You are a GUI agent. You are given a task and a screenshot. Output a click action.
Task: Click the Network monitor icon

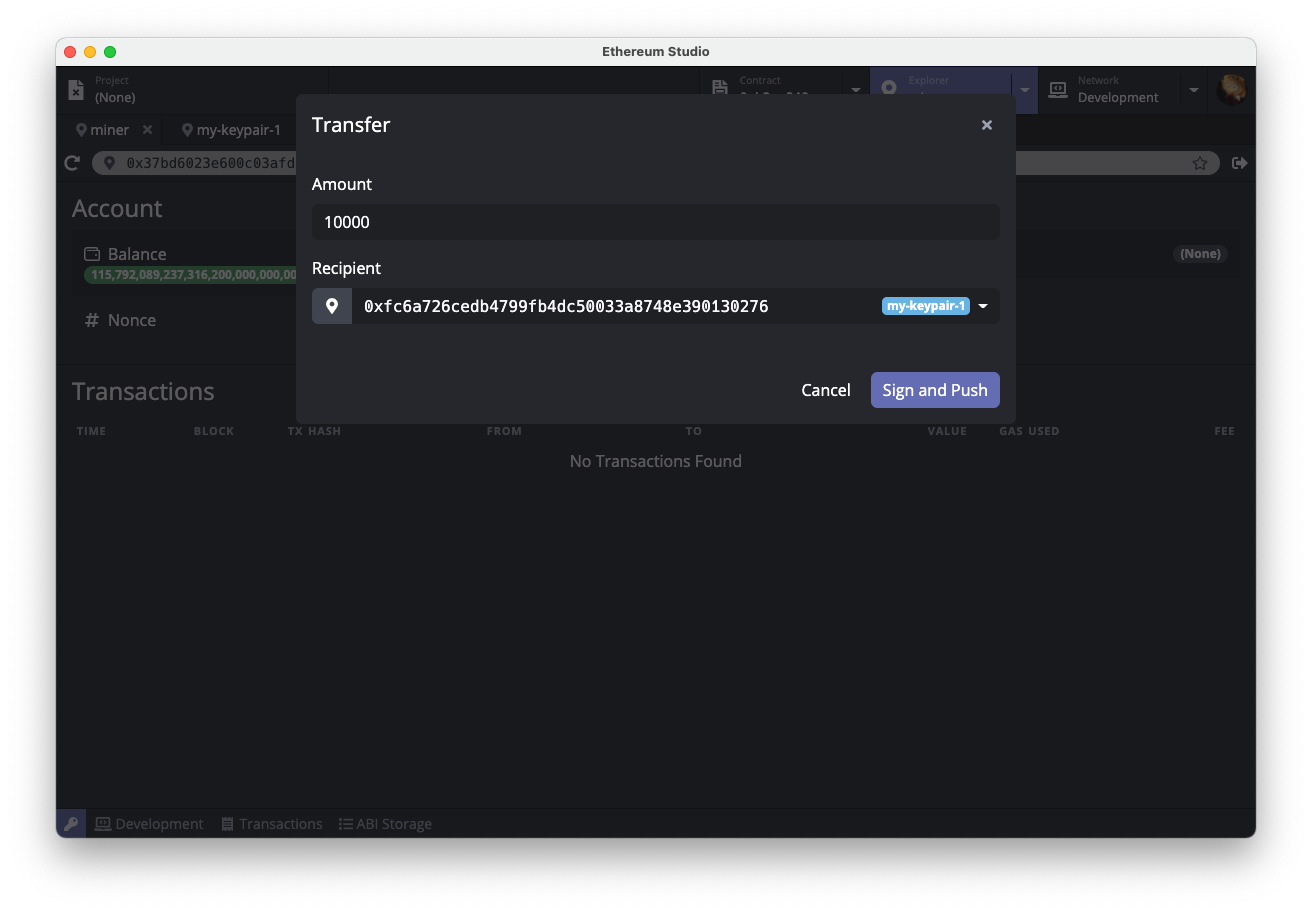point(1058,90)
